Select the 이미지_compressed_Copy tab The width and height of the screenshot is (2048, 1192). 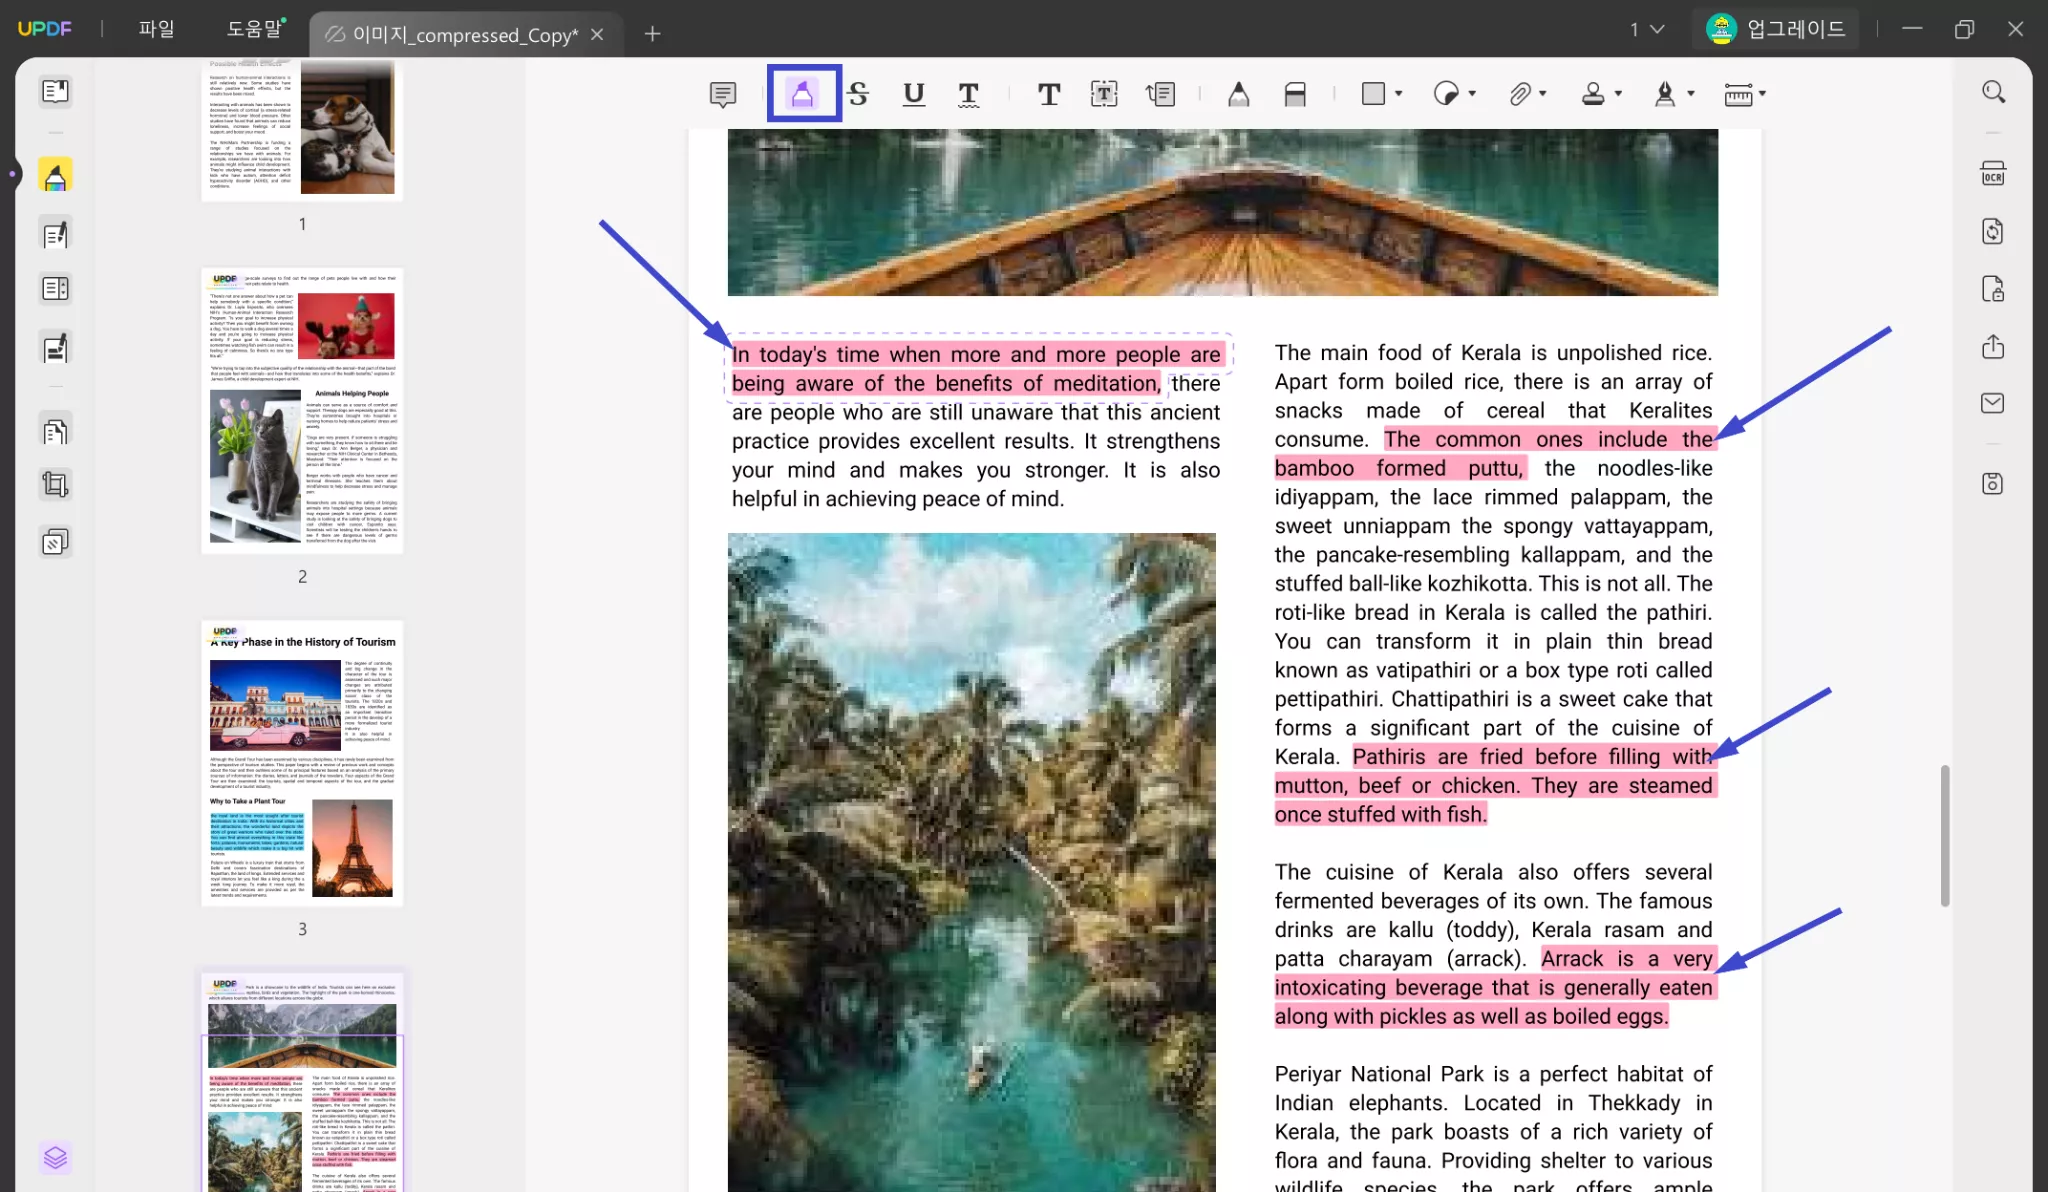point(465,34)
